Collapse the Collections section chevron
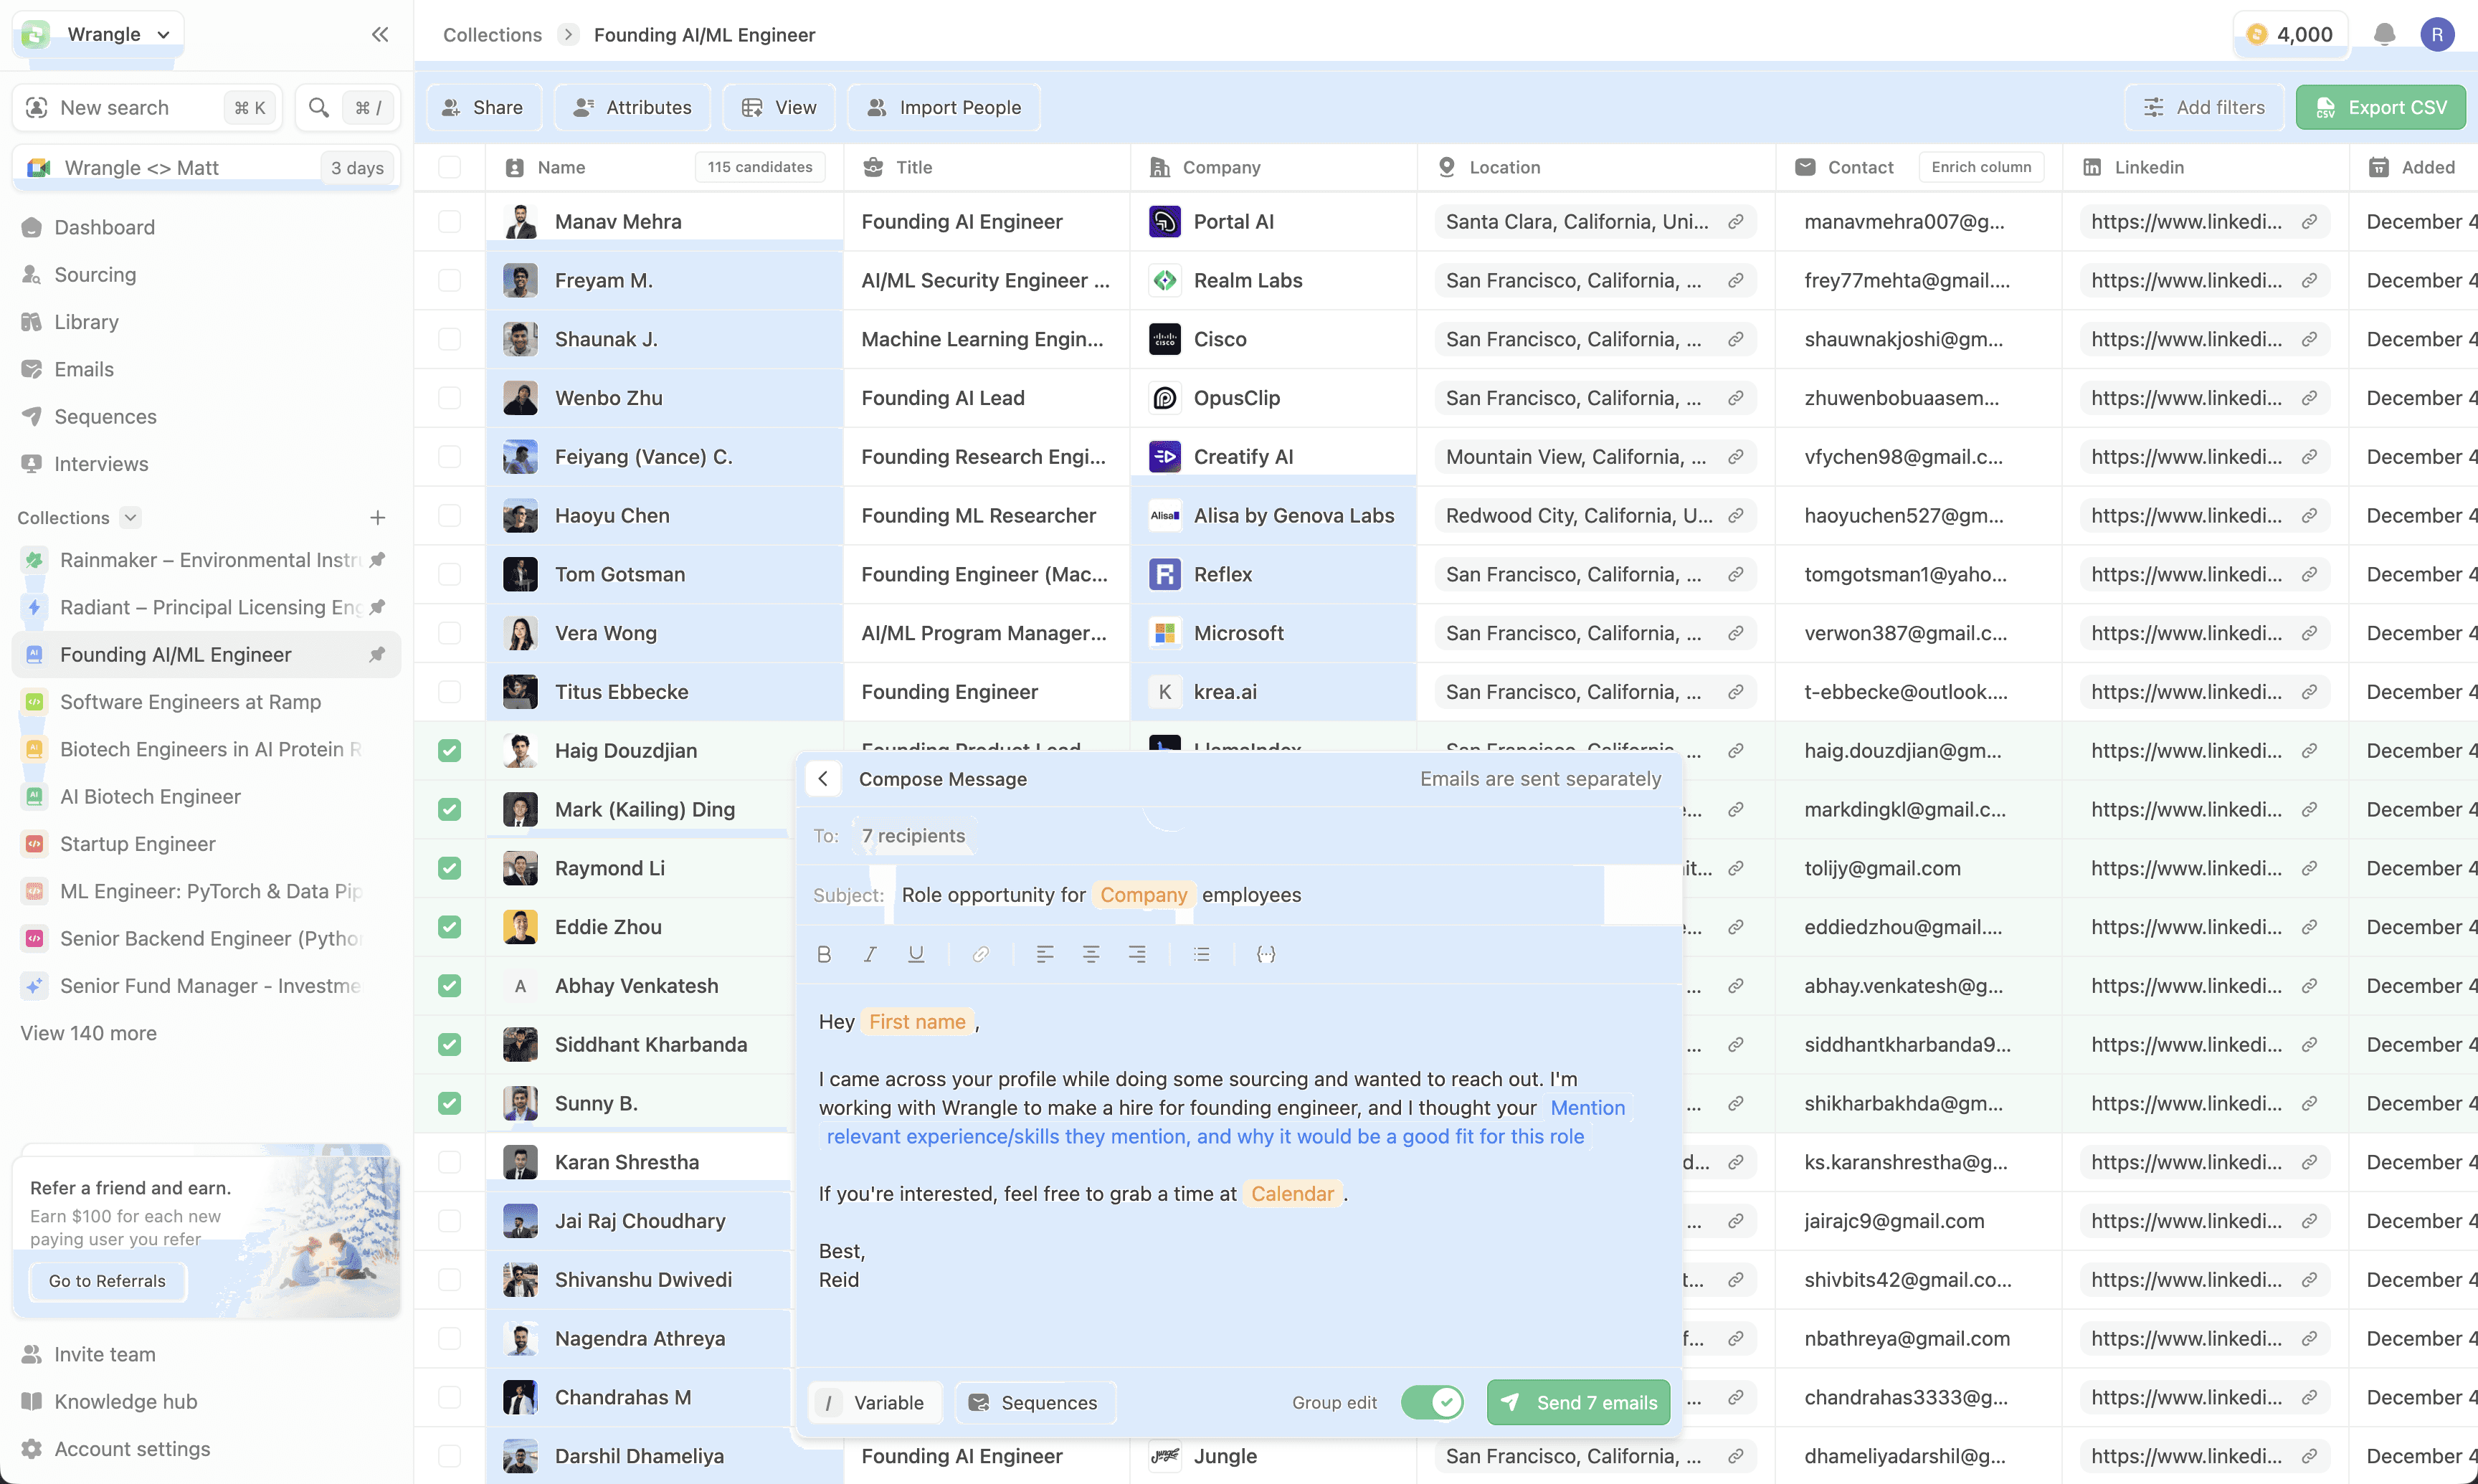 (x=130, y=517)
